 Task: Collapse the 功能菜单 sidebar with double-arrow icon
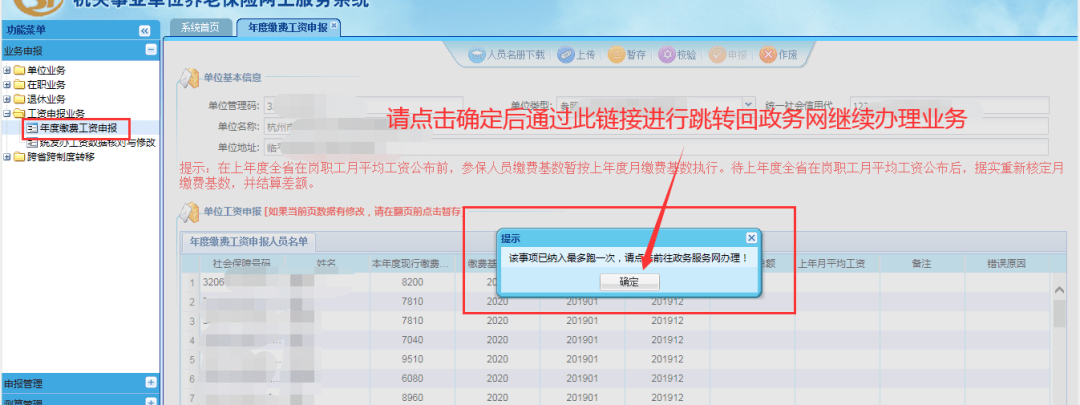click(144, 31)
